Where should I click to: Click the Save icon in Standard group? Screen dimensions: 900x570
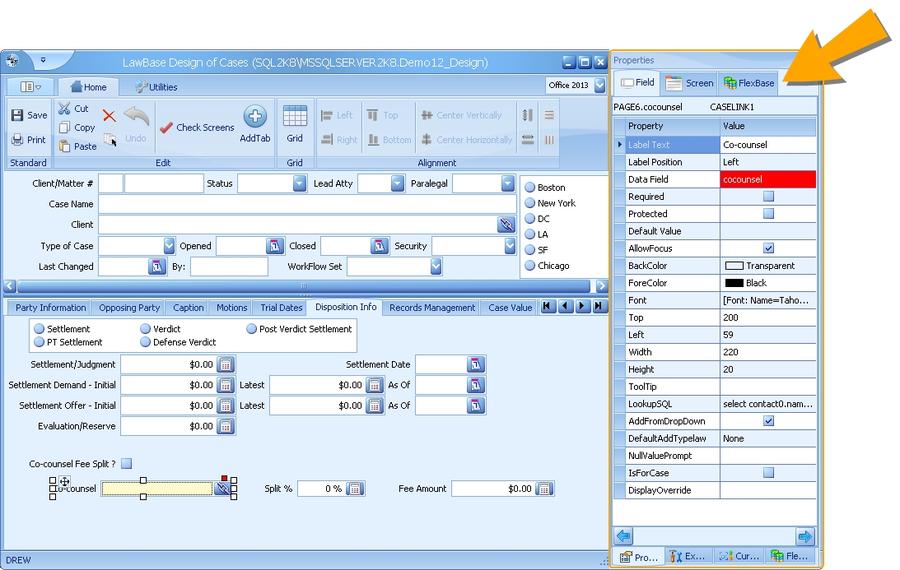tap(17, 115)
